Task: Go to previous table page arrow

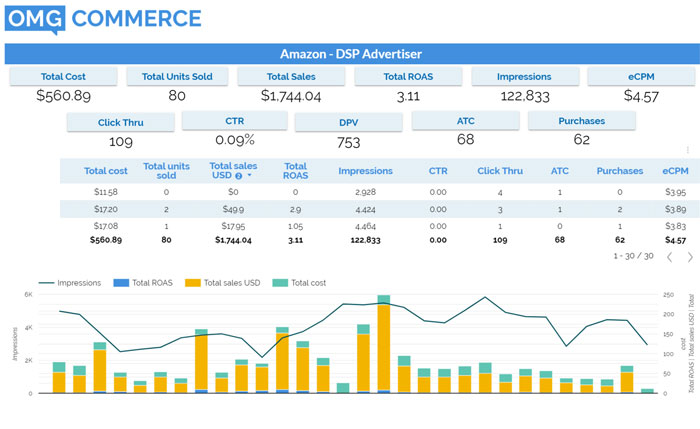Action: (668, 257)
